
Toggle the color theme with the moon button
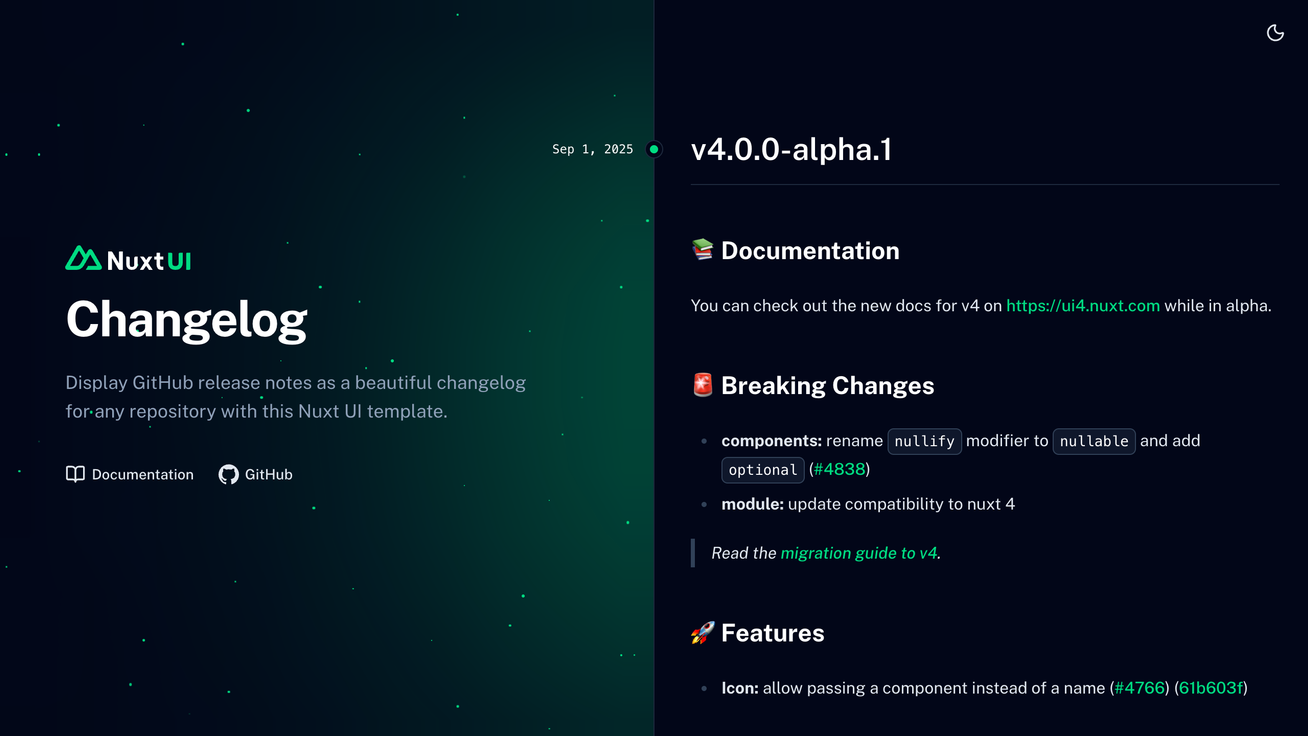tap(1275, 32)
